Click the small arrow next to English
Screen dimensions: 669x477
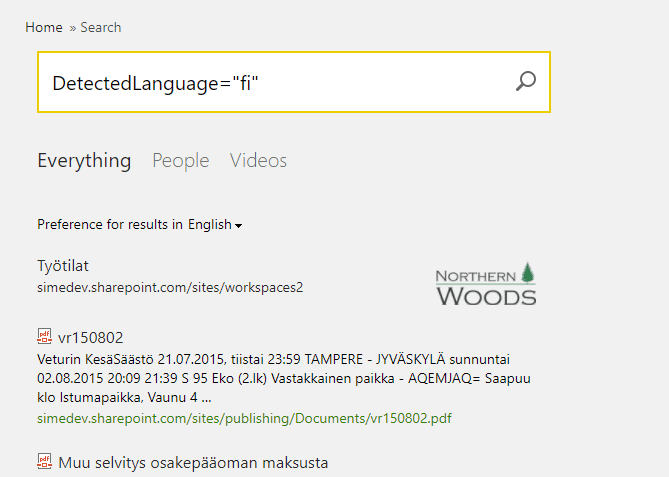(x=239, y=226)
